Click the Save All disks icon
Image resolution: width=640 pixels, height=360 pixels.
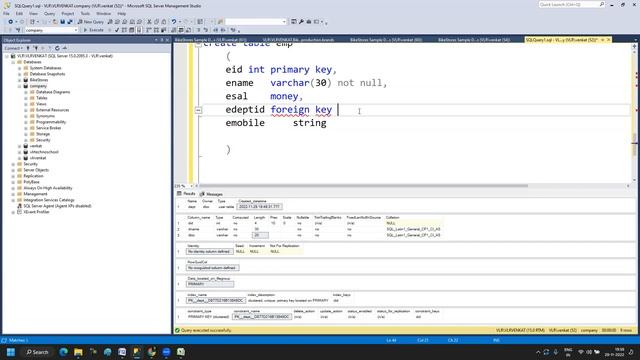click(x=70, y=22)
